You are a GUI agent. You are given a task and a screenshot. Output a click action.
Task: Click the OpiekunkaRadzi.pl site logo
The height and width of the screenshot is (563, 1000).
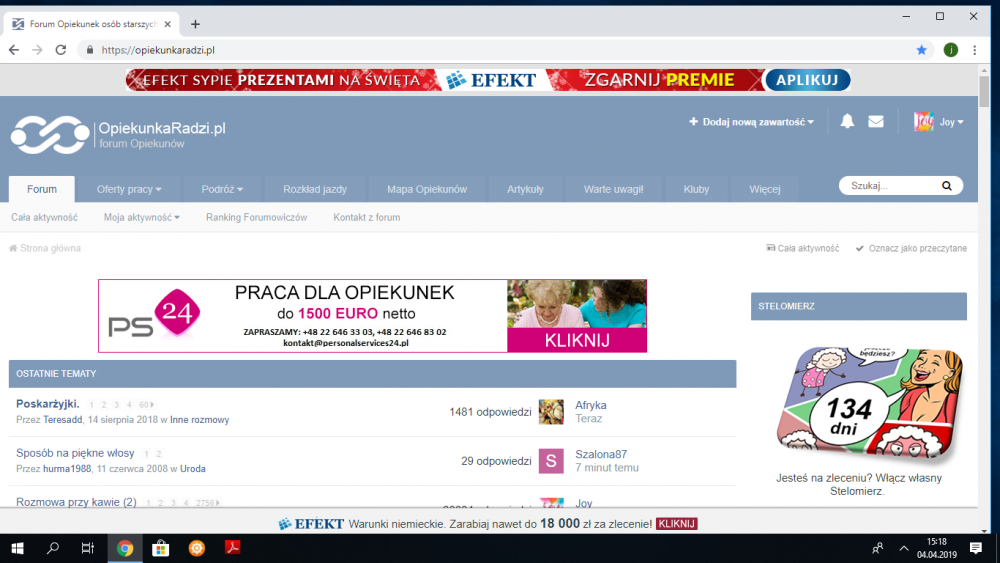118,135
